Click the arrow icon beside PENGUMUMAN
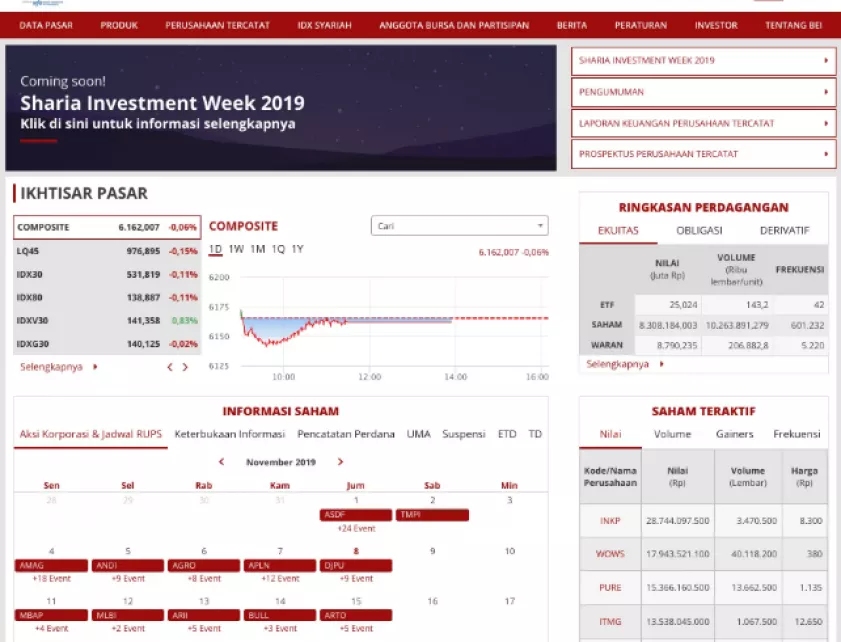The height and width of the screenshot is (642, 841). click(827, 91)
